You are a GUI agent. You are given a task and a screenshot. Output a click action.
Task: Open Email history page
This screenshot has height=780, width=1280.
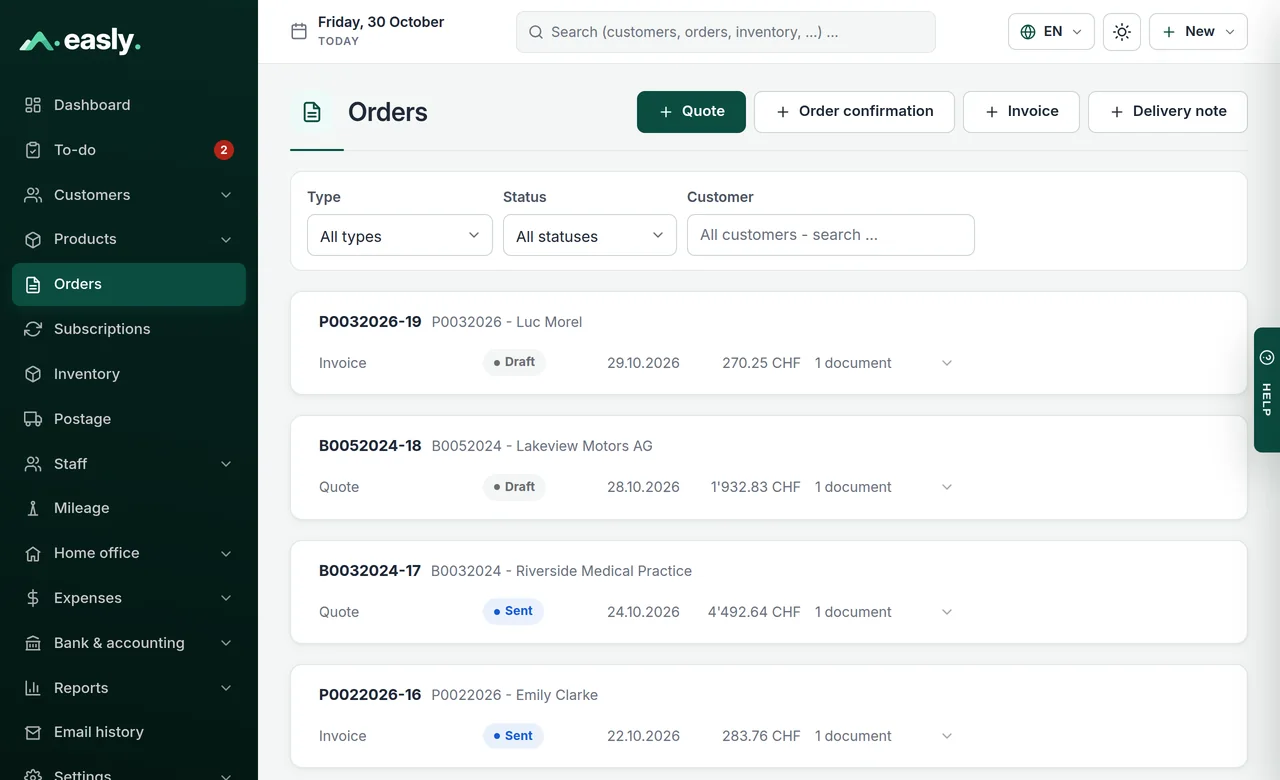point(129,732)
